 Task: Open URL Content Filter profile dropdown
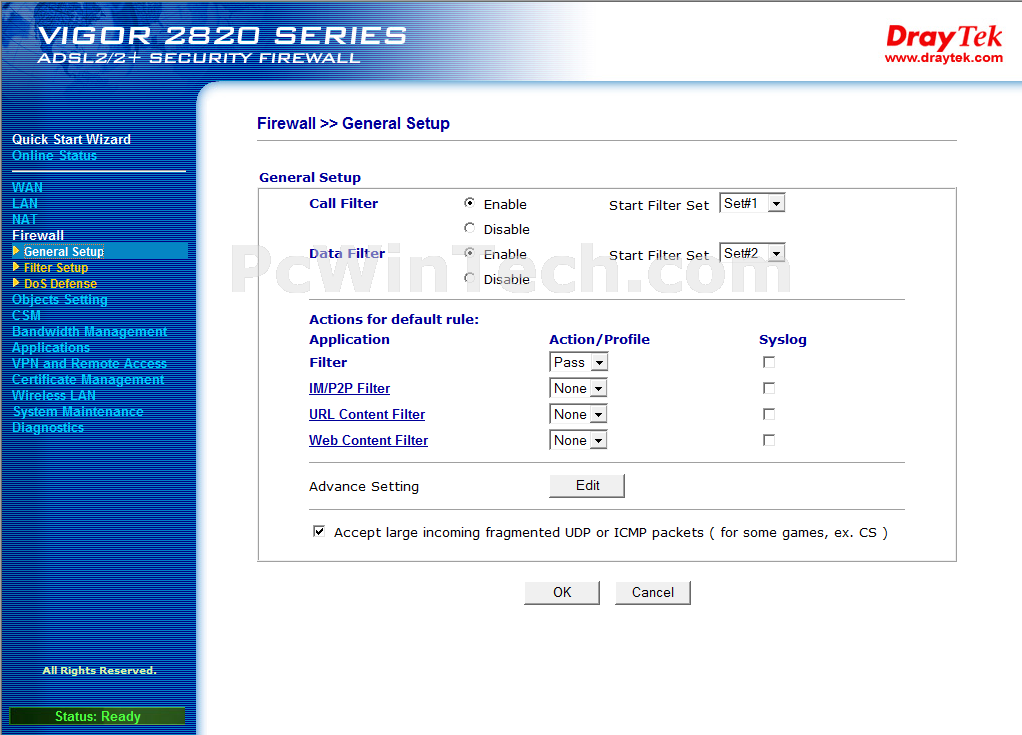[579, 414]
